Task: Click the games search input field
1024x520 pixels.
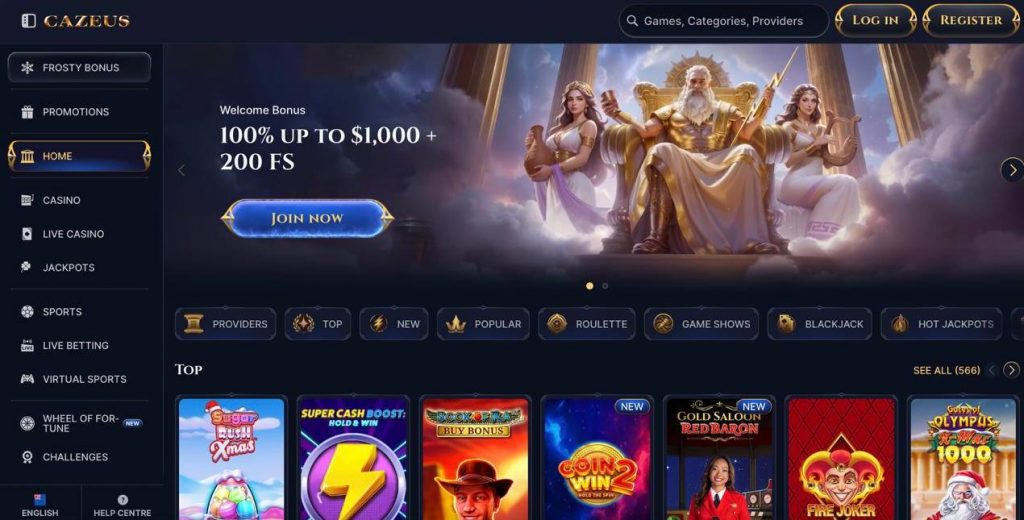Action: tap(724, 21)
